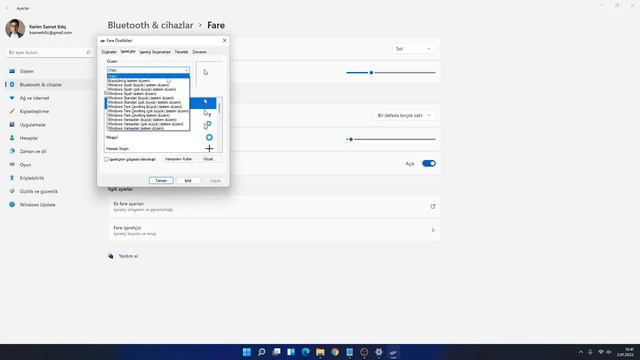Expand Fare işaretçisi settings chevron
640x360 pixels.
click(x=433, y=230)
